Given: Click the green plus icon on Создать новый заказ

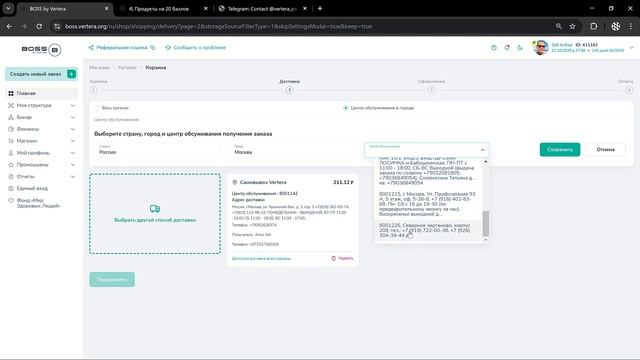Looking at the screenshot, I should point(71,74).
